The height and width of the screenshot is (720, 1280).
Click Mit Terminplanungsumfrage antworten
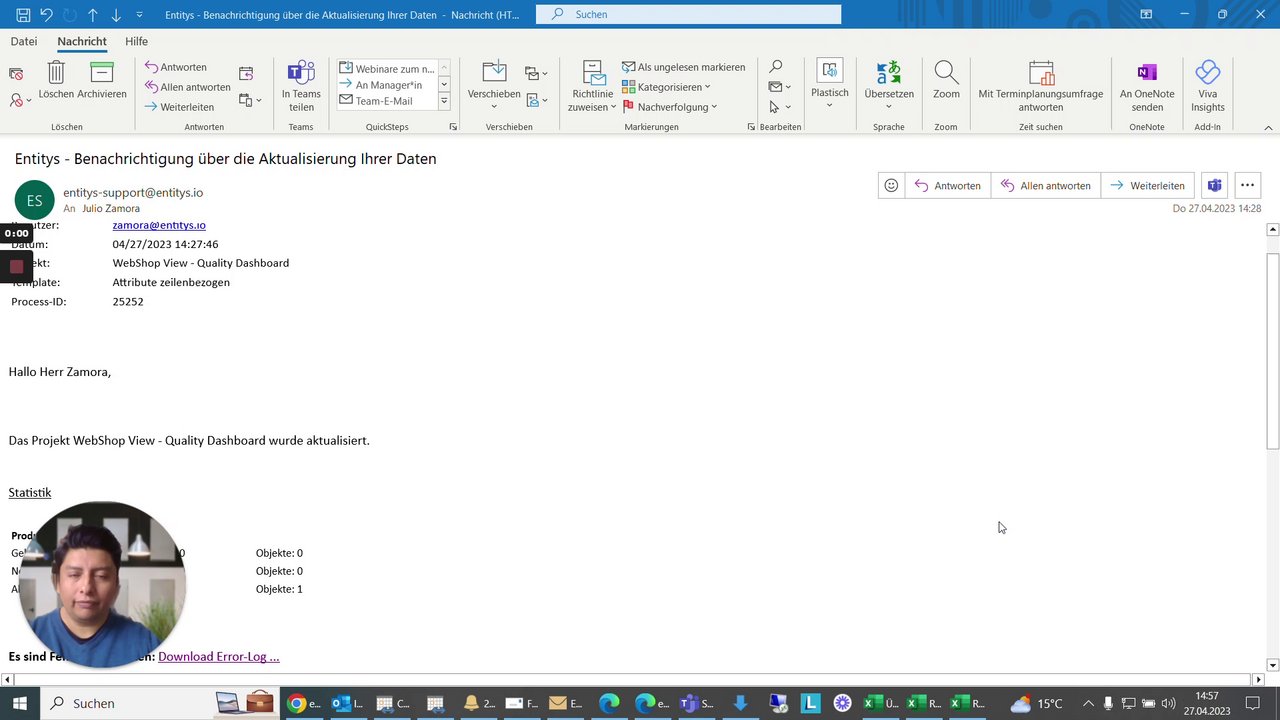1041,86
